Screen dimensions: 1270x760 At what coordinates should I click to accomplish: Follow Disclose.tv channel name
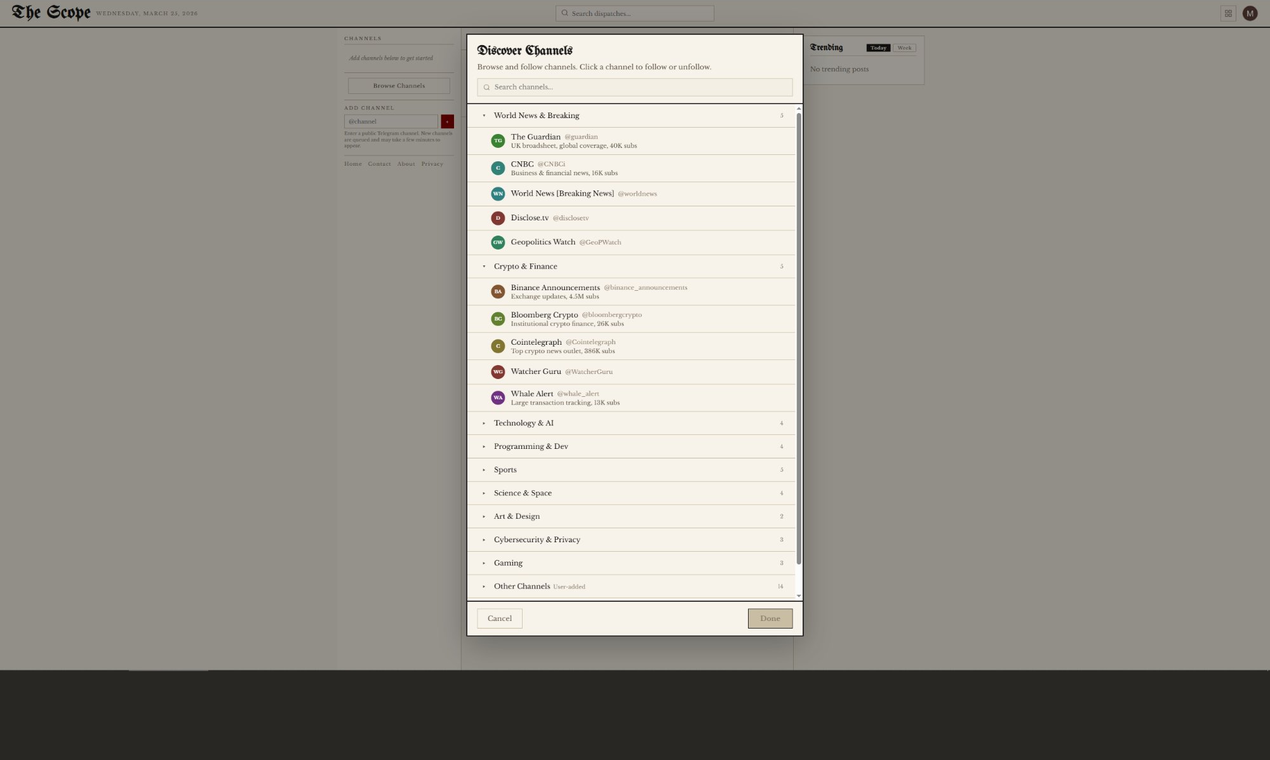coord(529,218)
